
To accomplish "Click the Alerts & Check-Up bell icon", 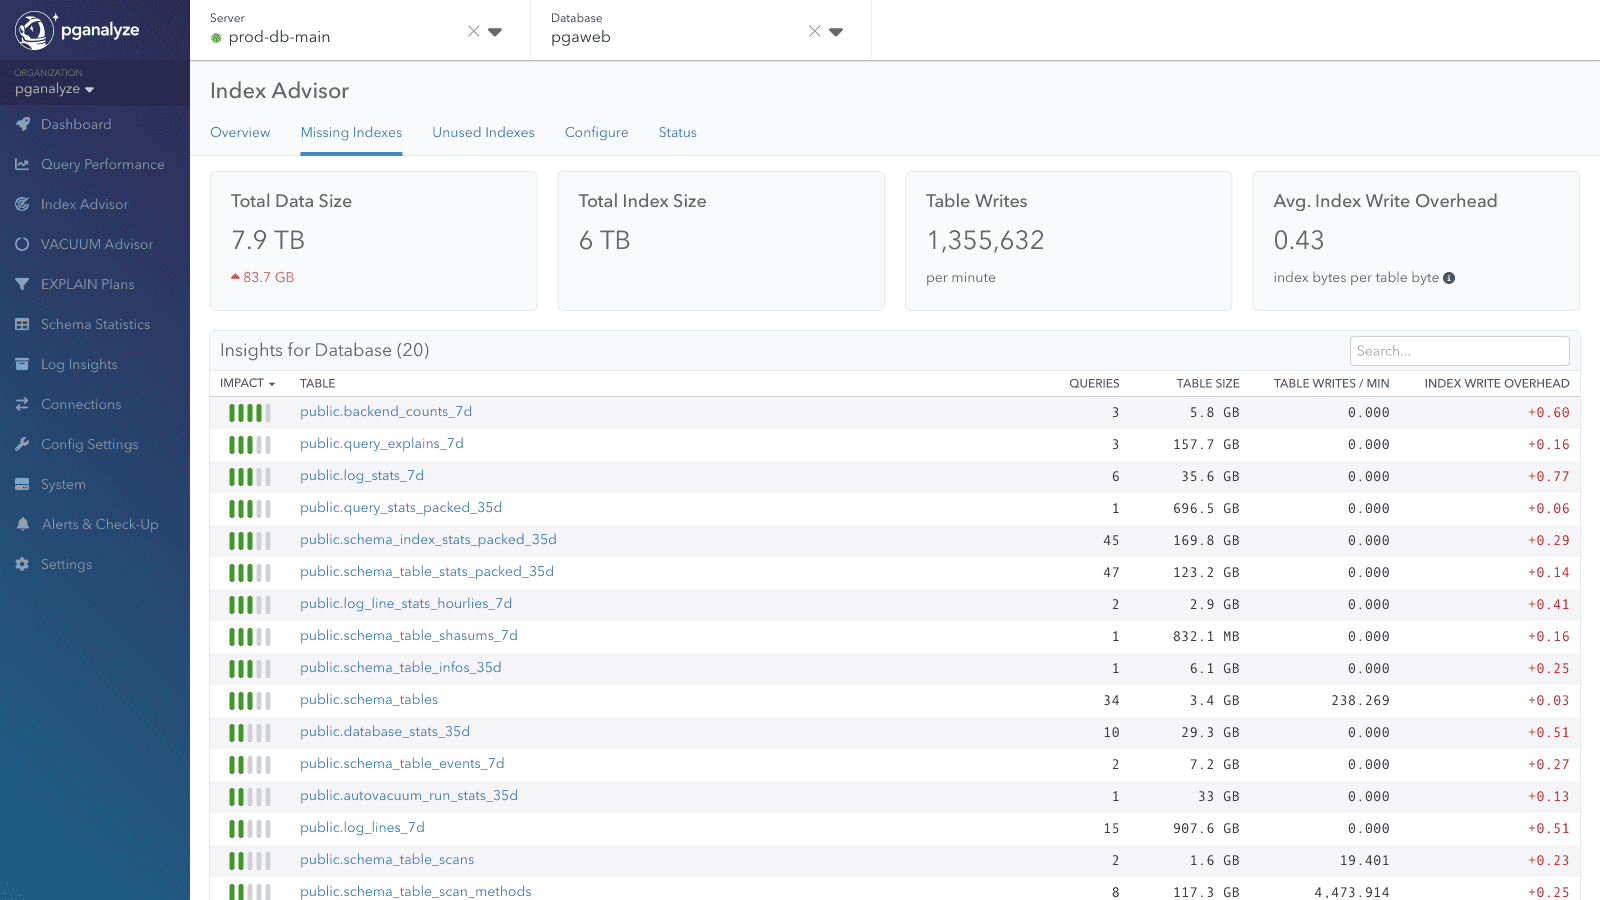I will 22,524.
